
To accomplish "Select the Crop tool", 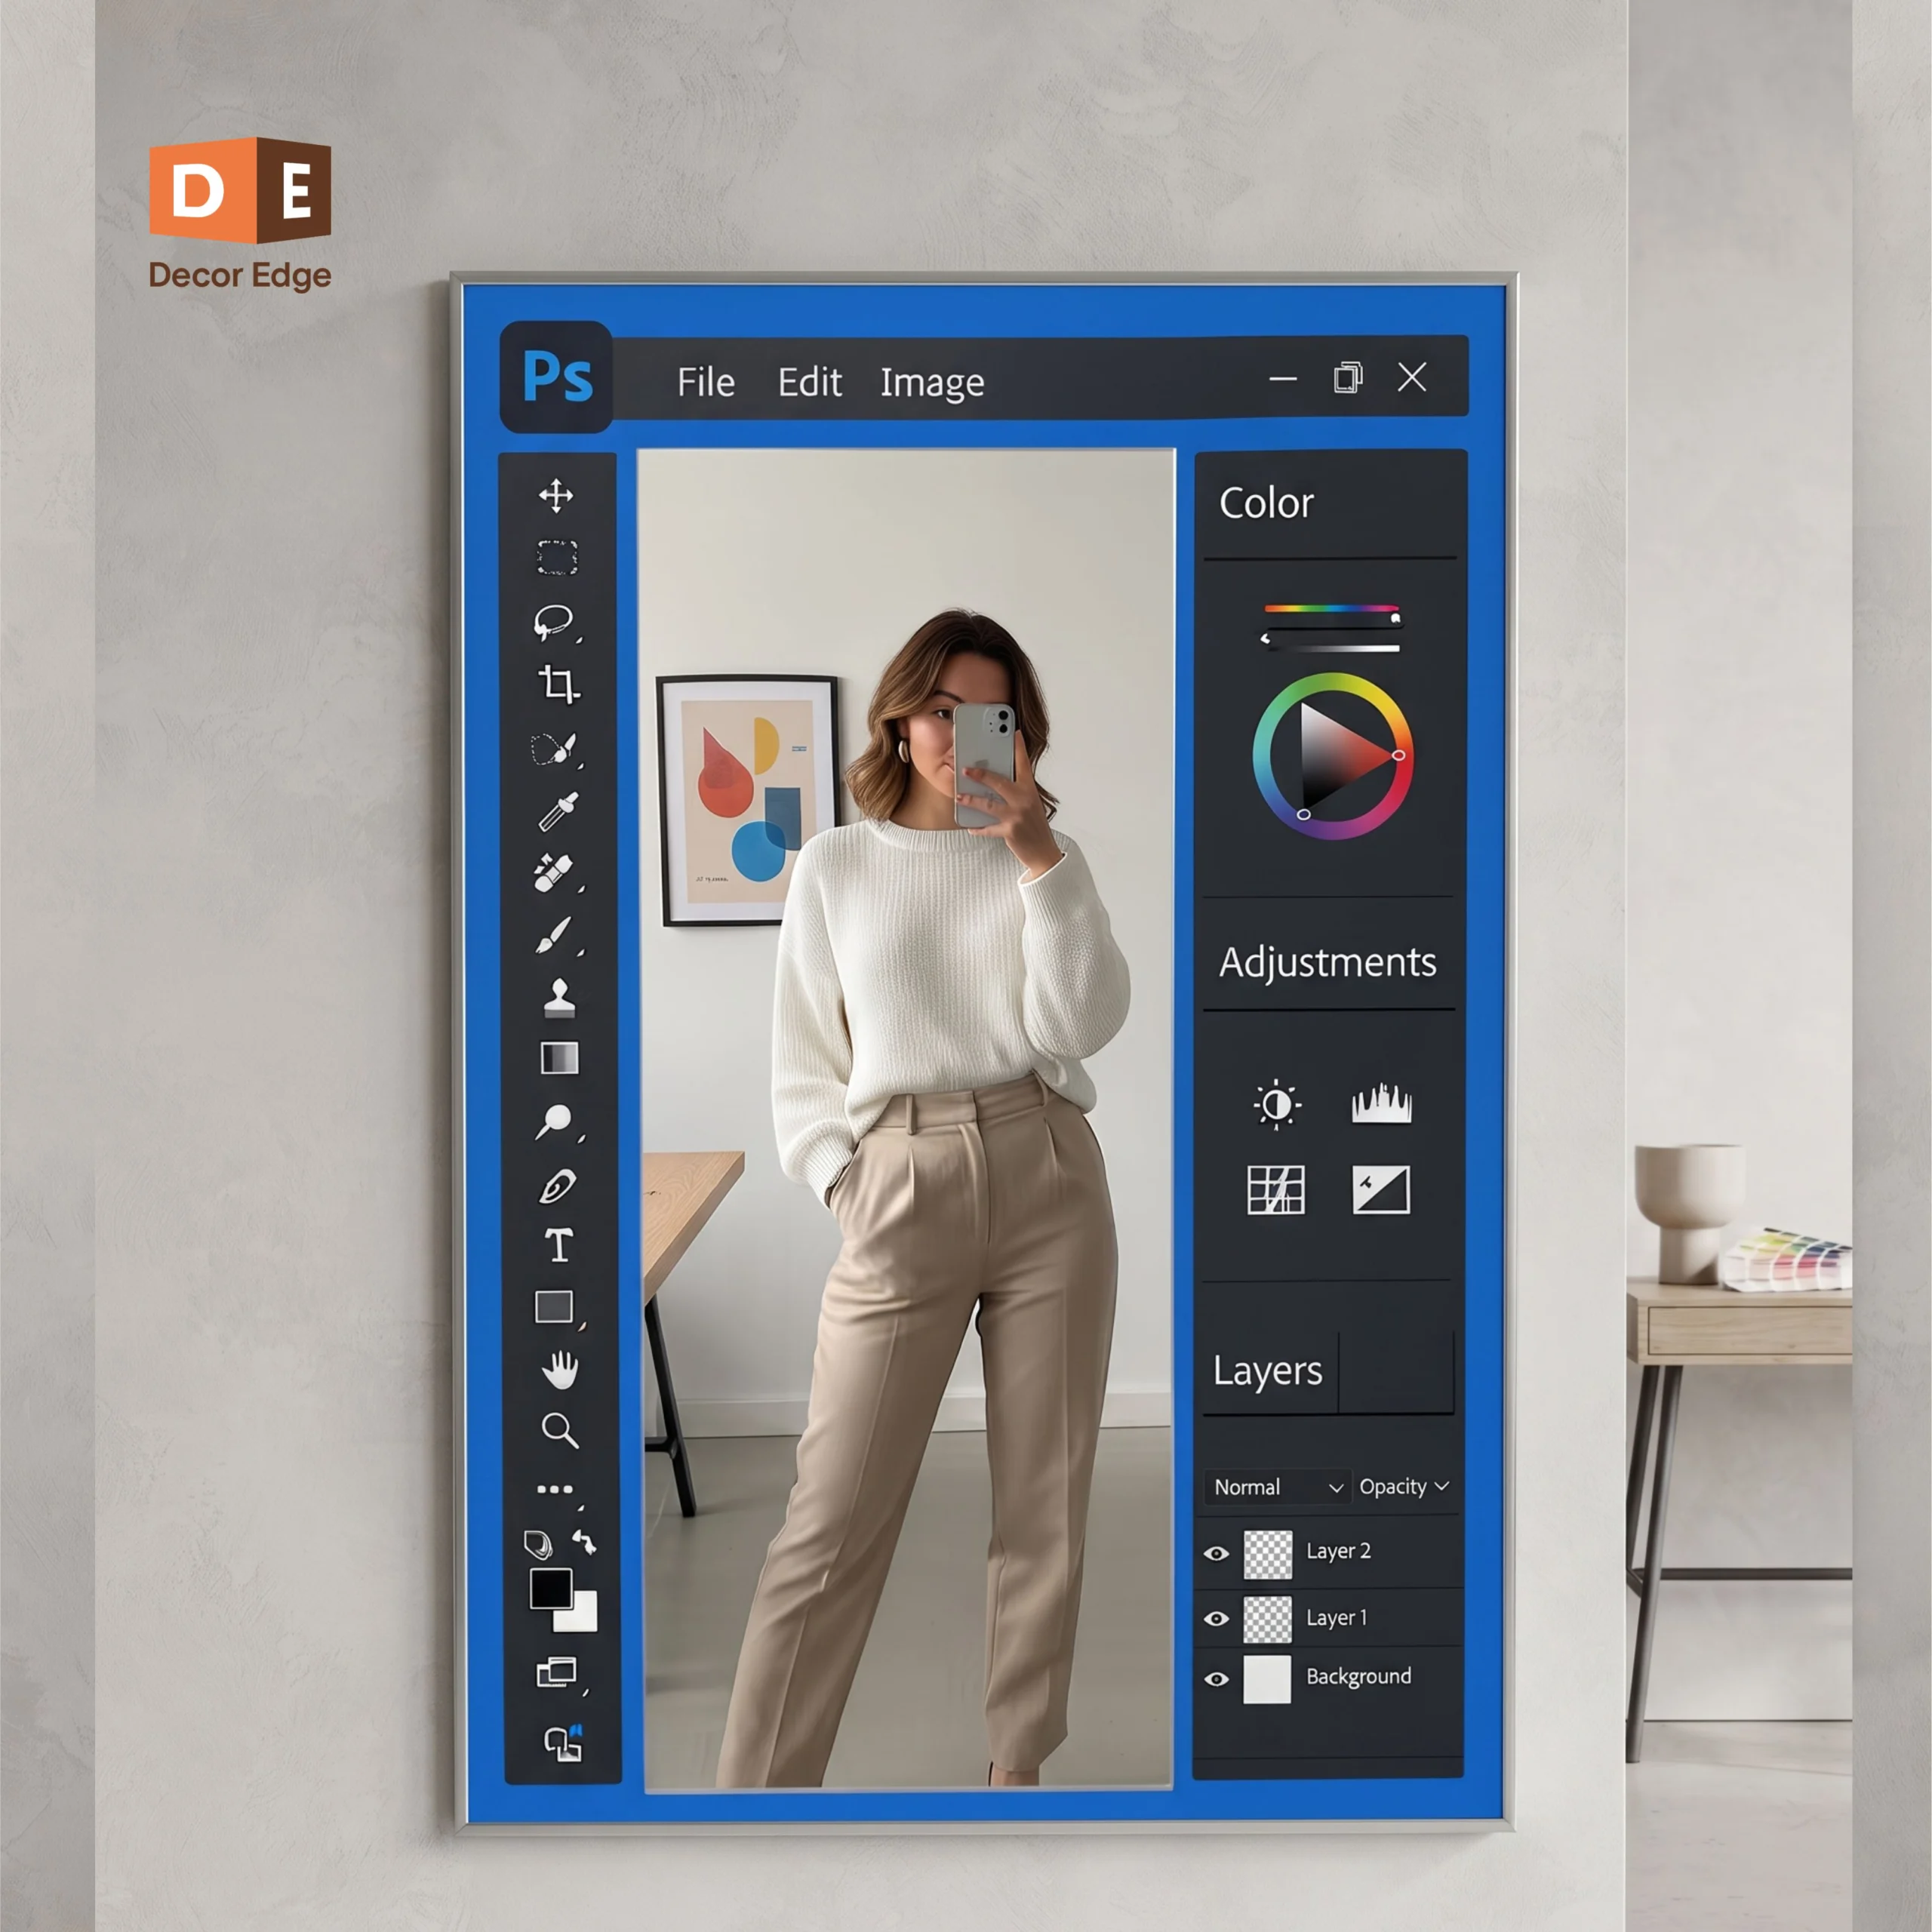I will click(559, 685).
